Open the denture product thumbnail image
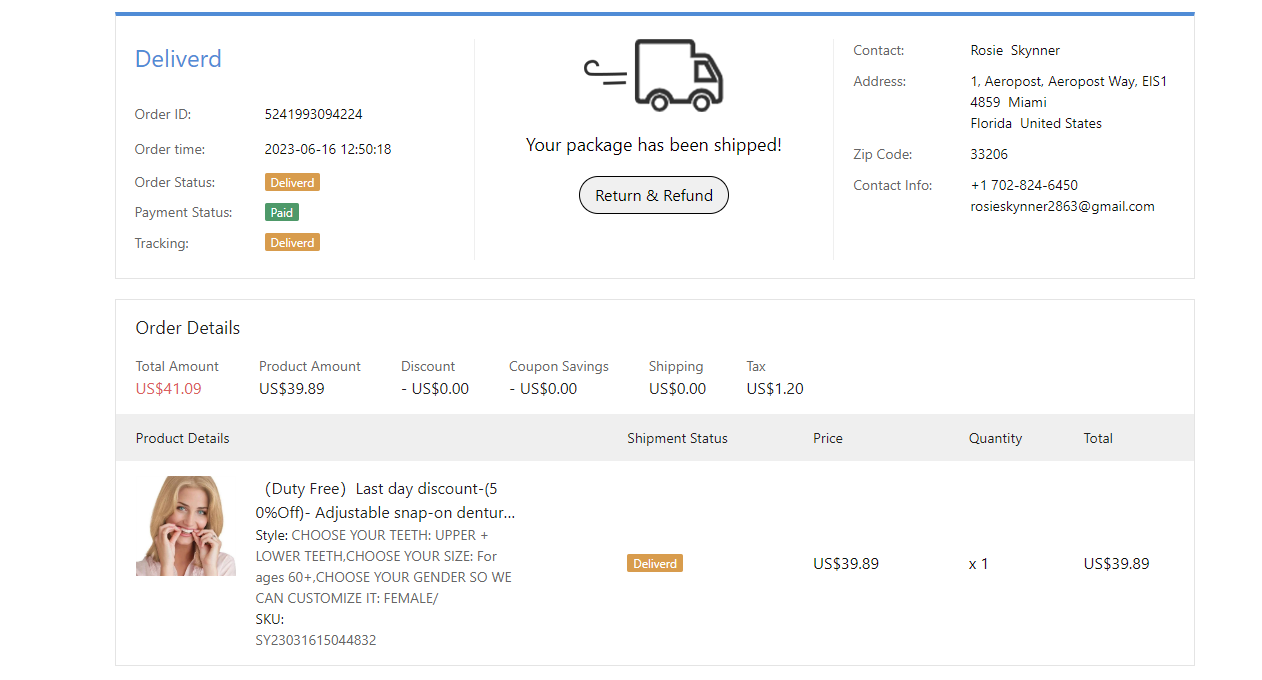This screenshot has height=680, width=1262. pyautogui.click(x=186, y=526)
